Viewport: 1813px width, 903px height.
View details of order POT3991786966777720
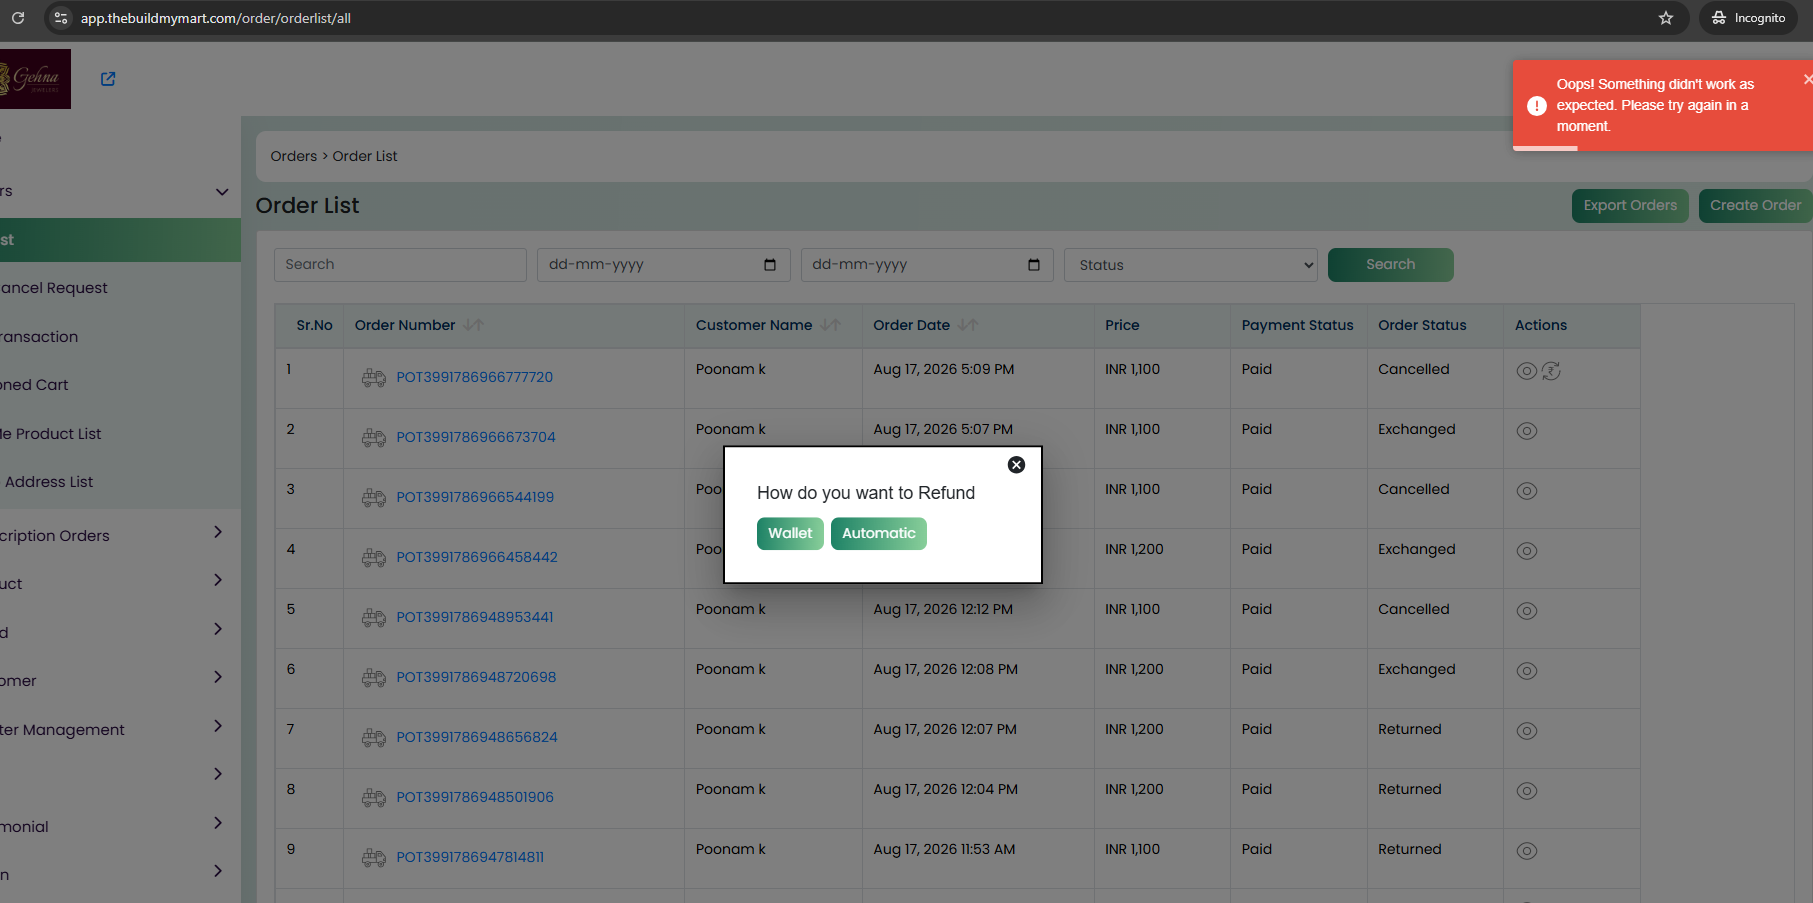tap(1526, 371)
